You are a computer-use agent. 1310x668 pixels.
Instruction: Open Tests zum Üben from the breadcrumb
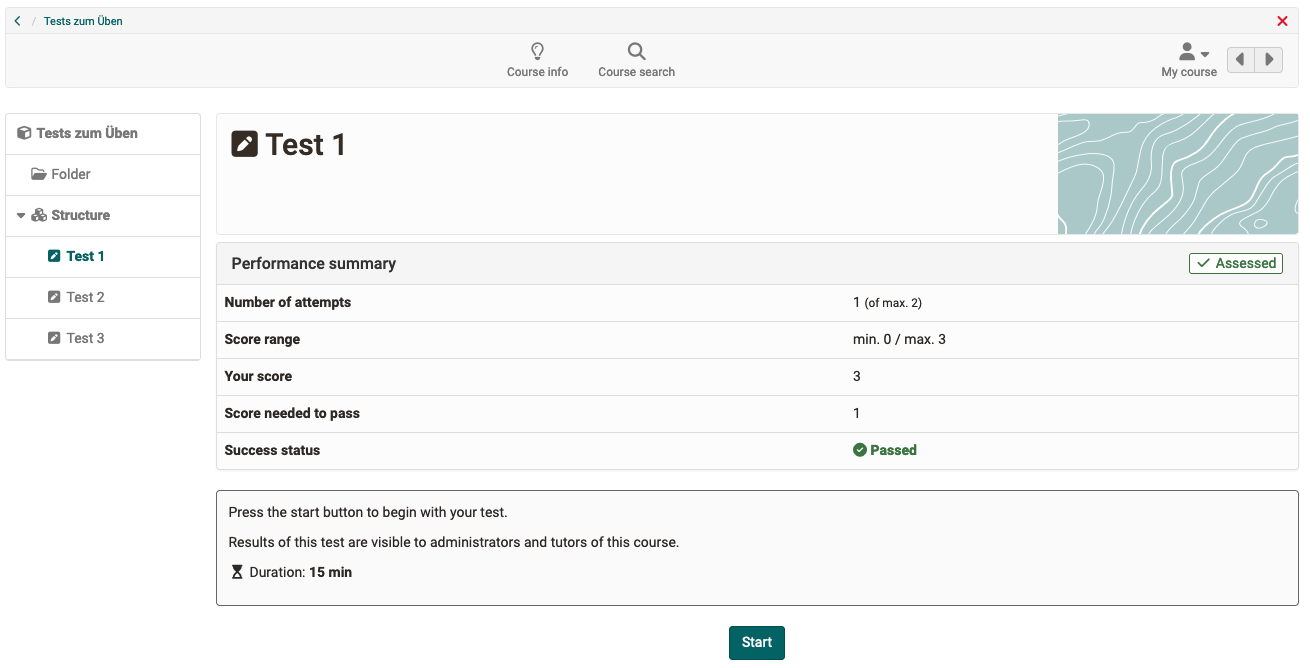point(83,20)
